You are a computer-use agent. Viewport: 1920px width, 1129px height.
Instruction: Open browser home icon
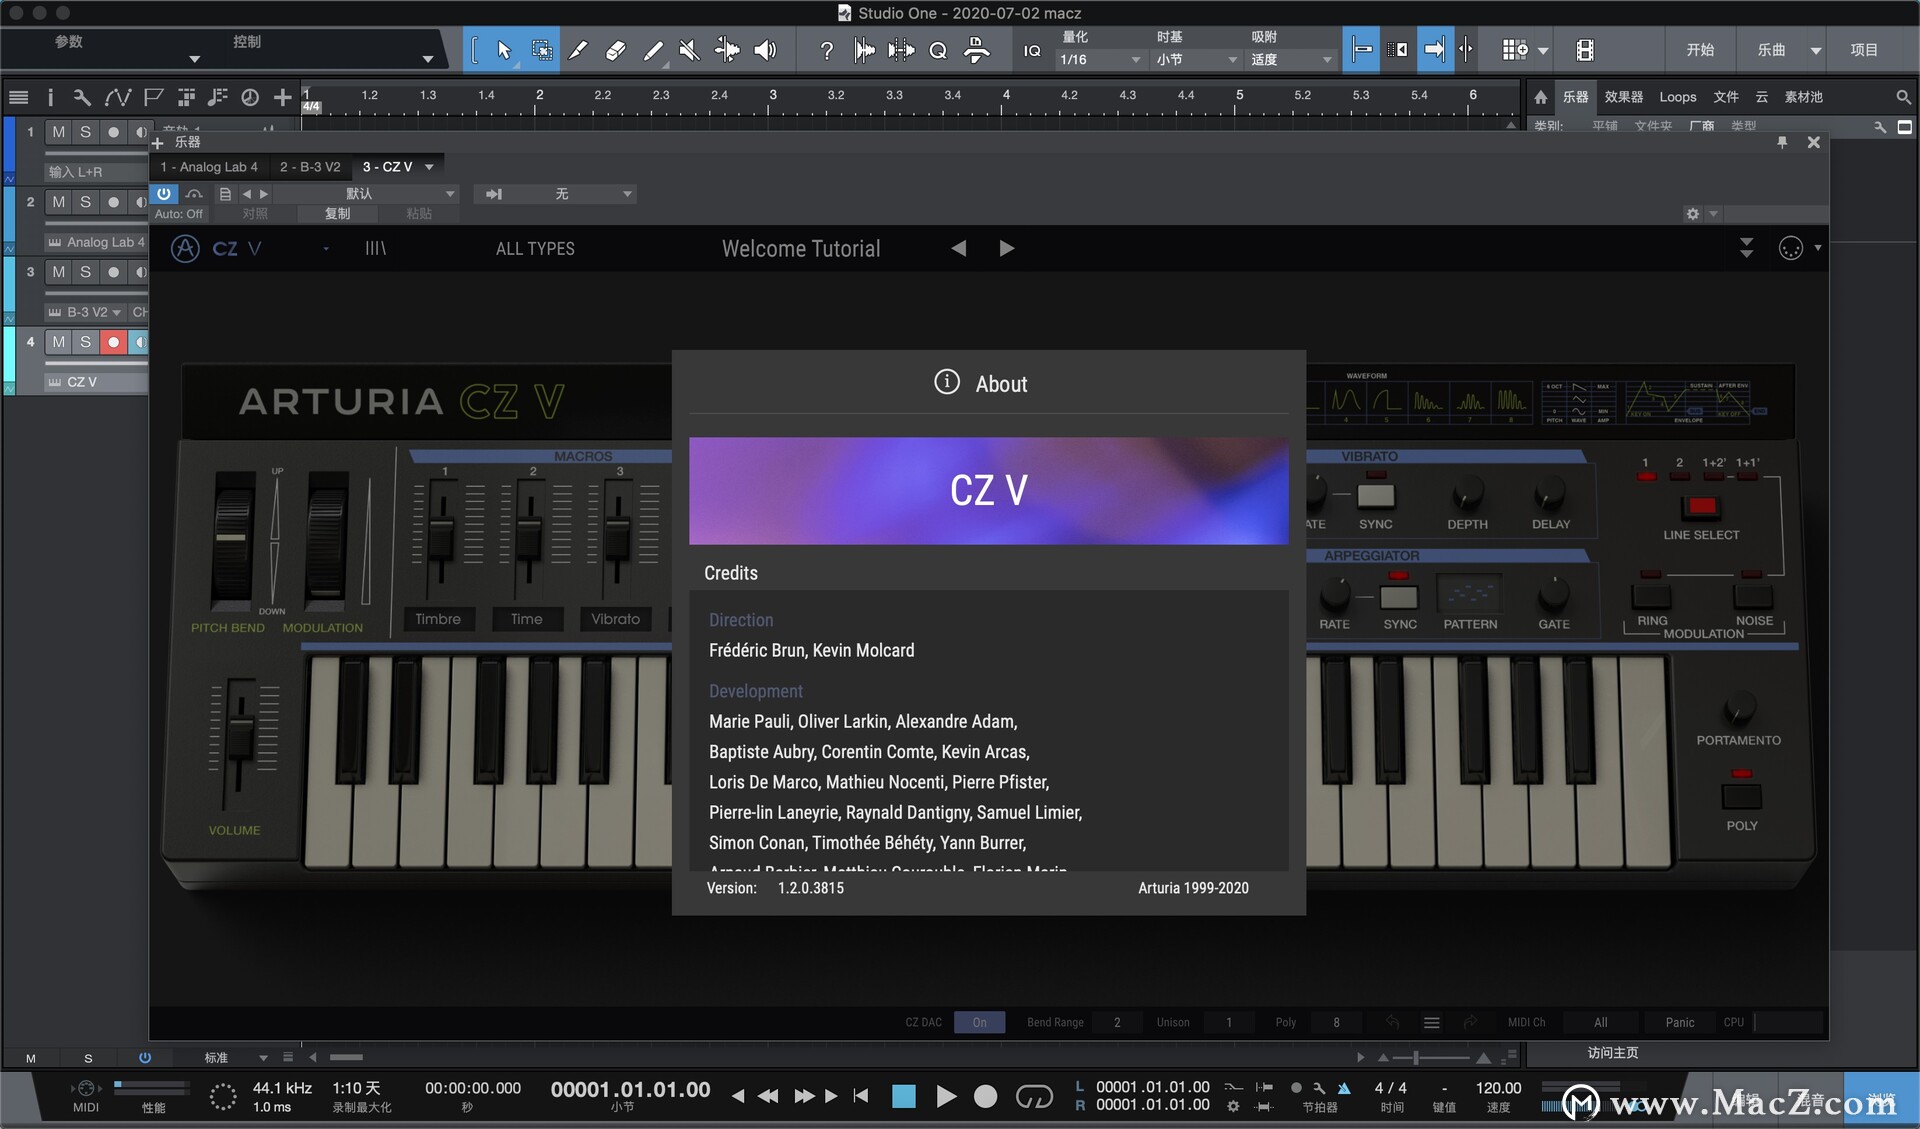click(1541, 97)
